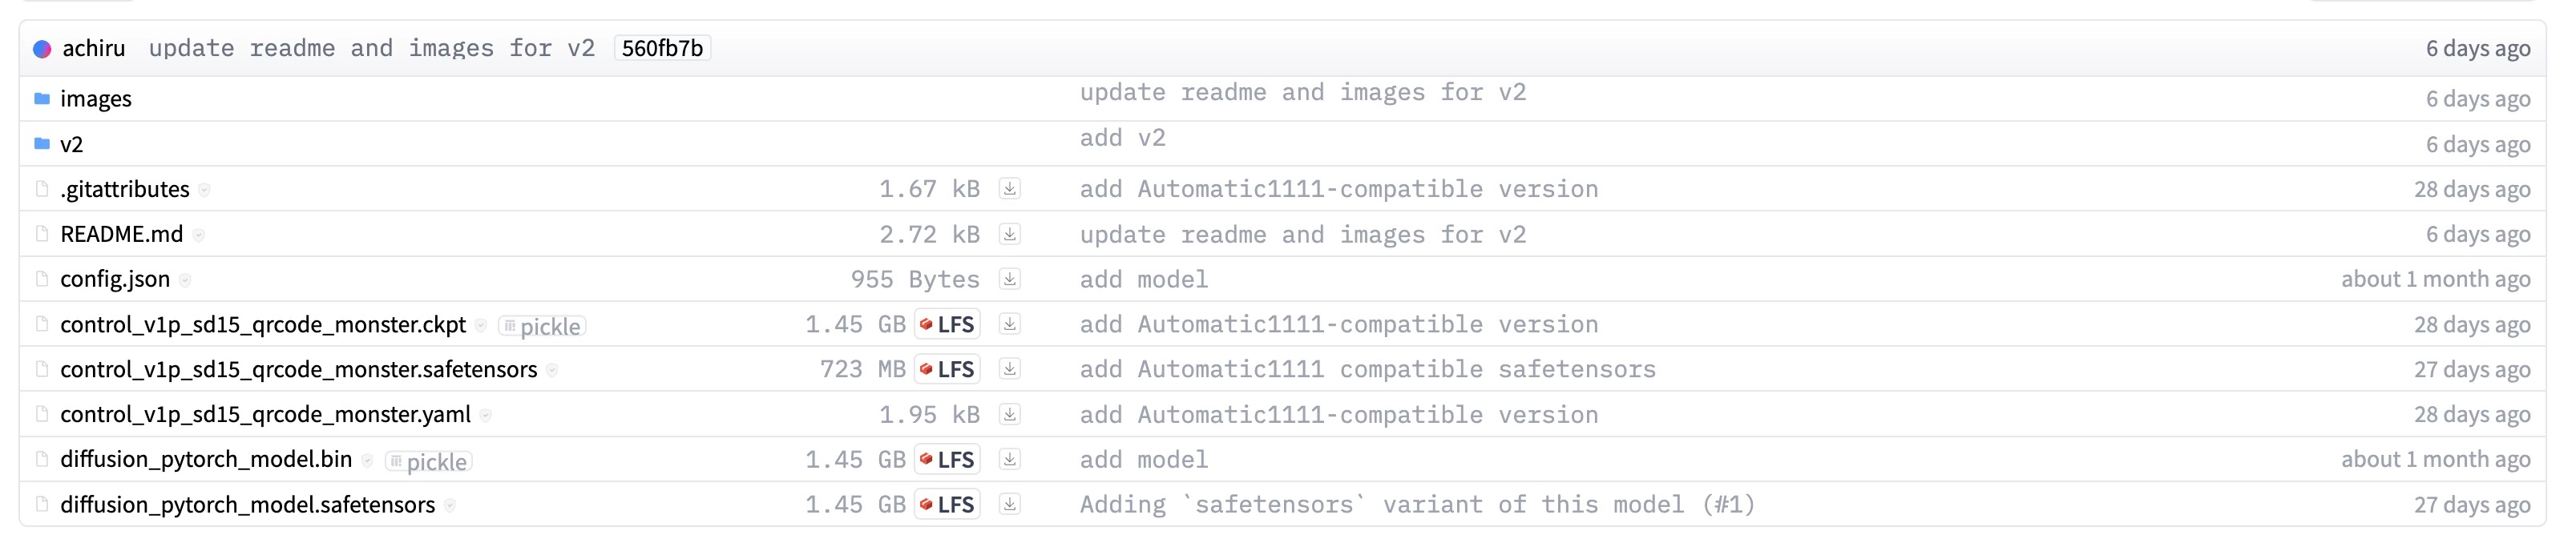Download the qrcode_monster.yaml file
The image size is (2576, 543).
click(x=1009, y=414)
